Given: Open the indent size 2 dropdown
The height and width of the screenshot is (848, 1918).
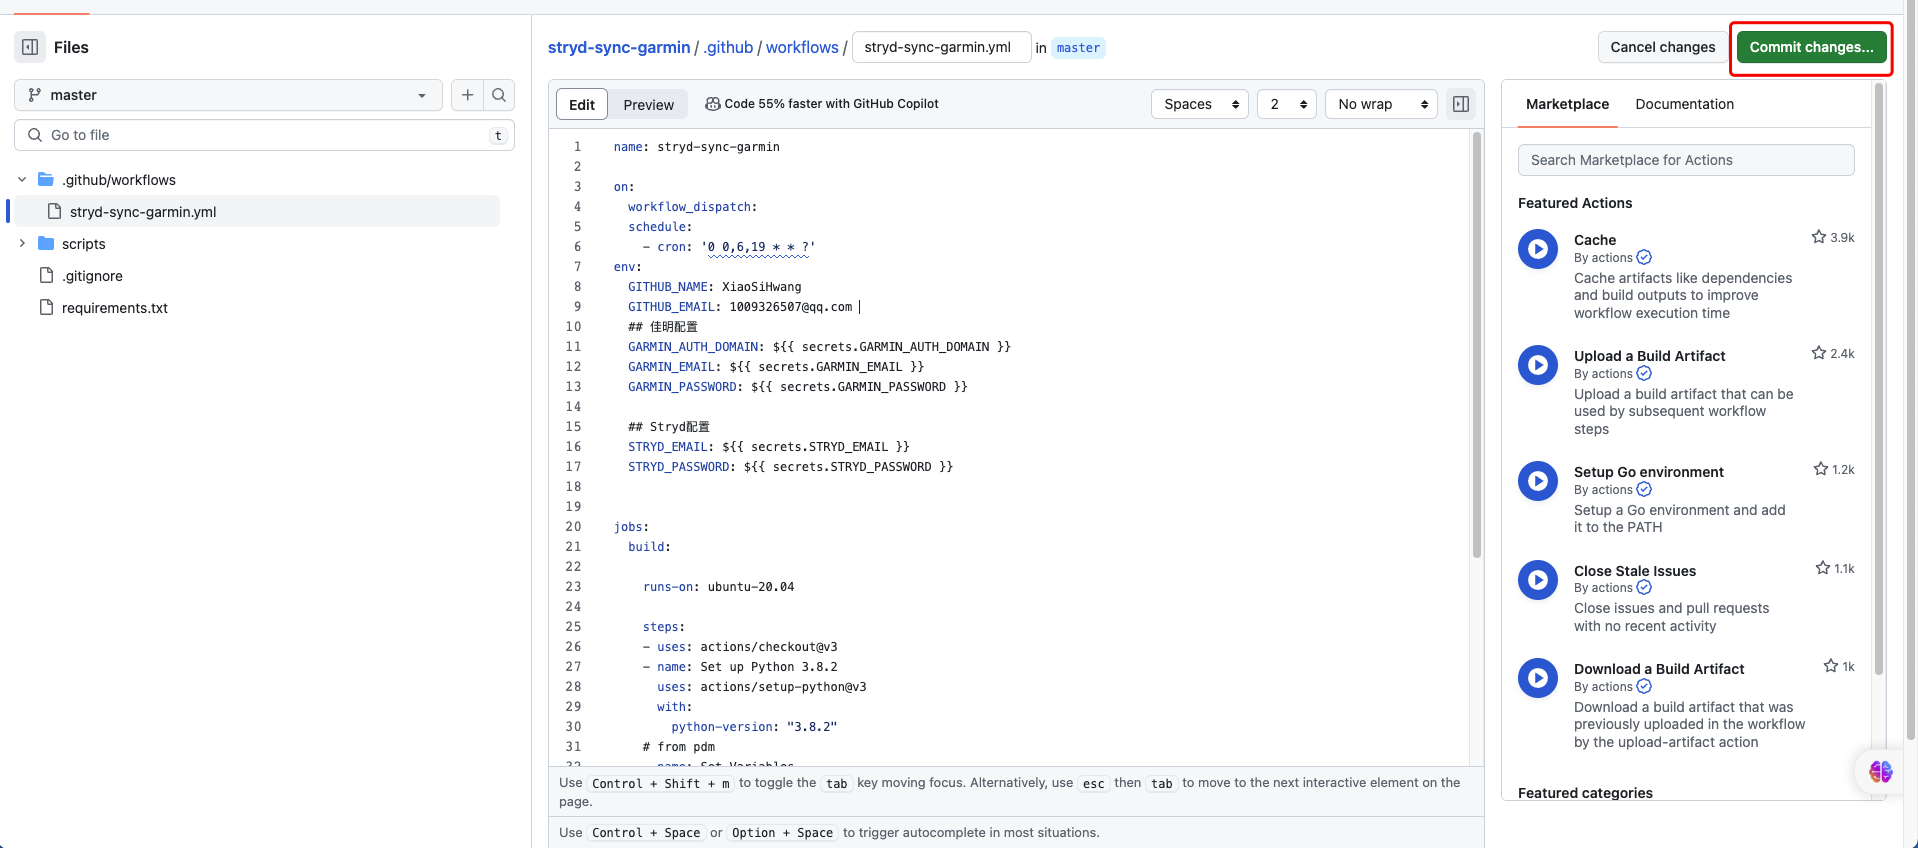Looking at the screenshot, I should click(x=1287, y=104).
